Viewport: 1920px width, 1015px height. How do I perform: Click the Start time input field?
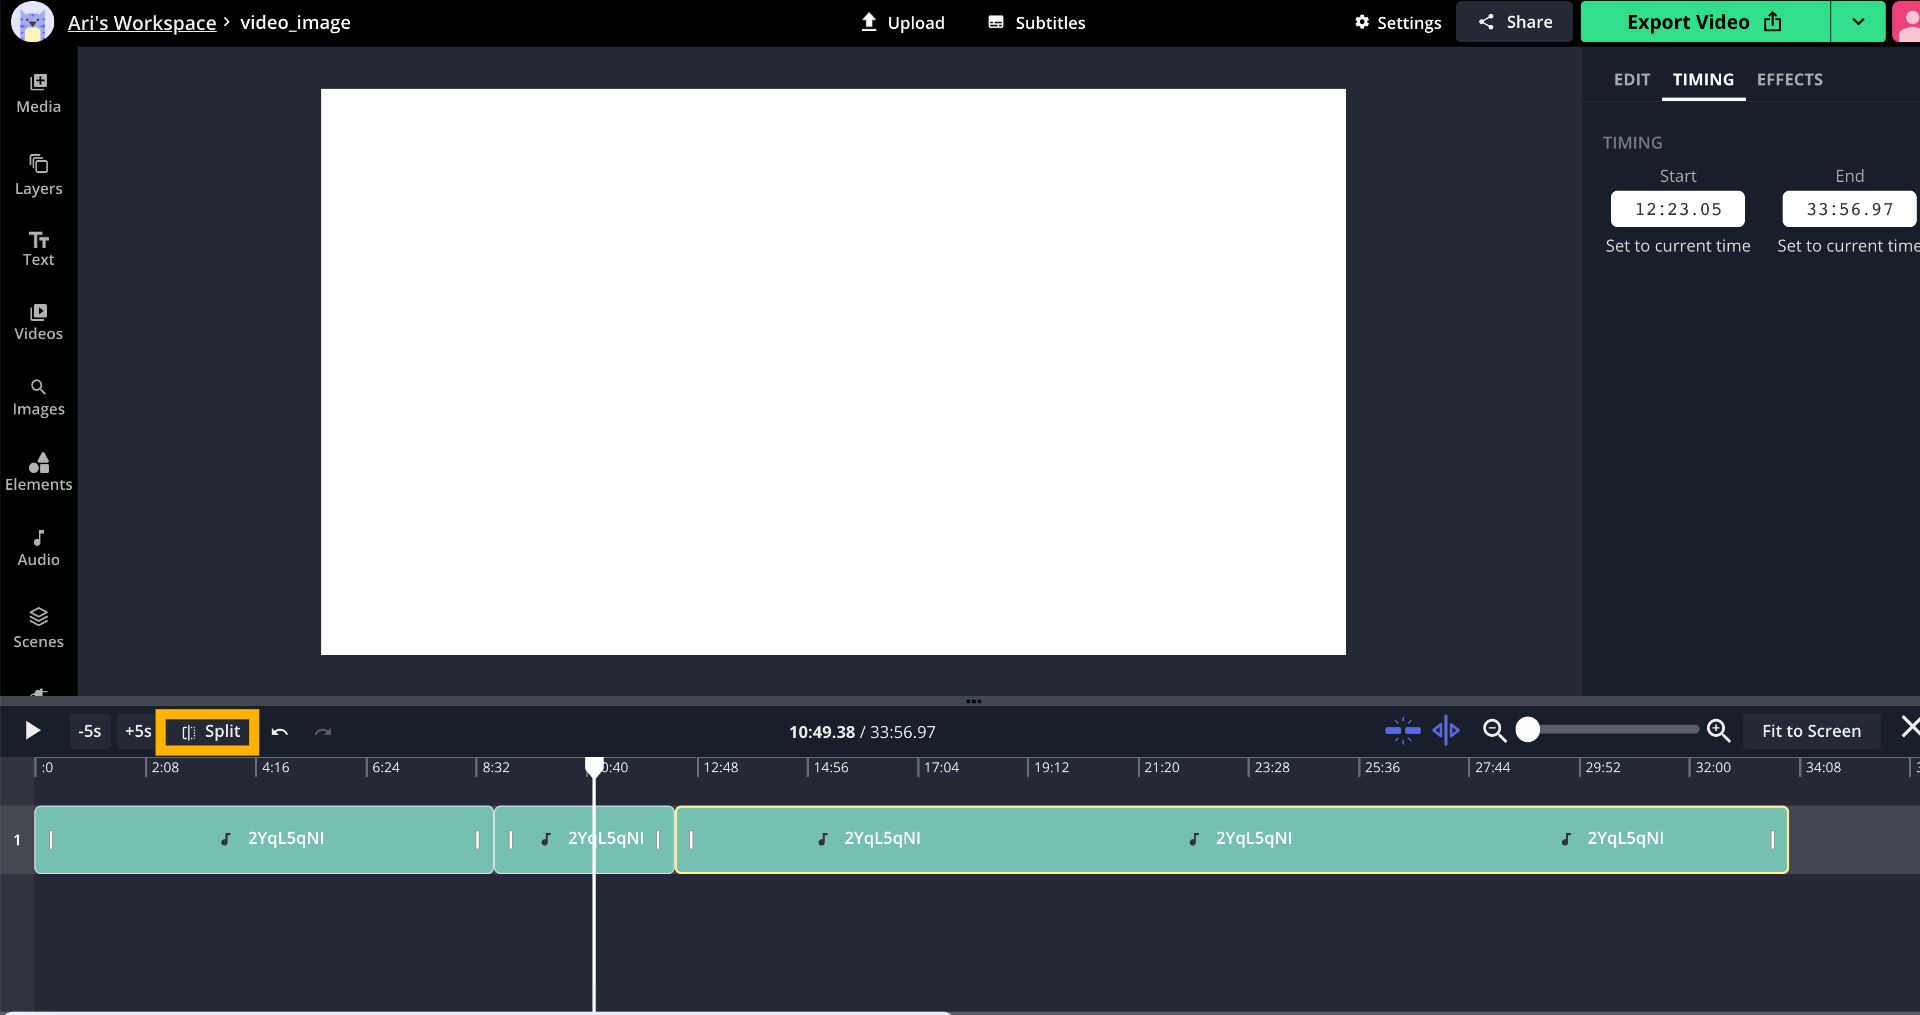(x=1677, y=209)
